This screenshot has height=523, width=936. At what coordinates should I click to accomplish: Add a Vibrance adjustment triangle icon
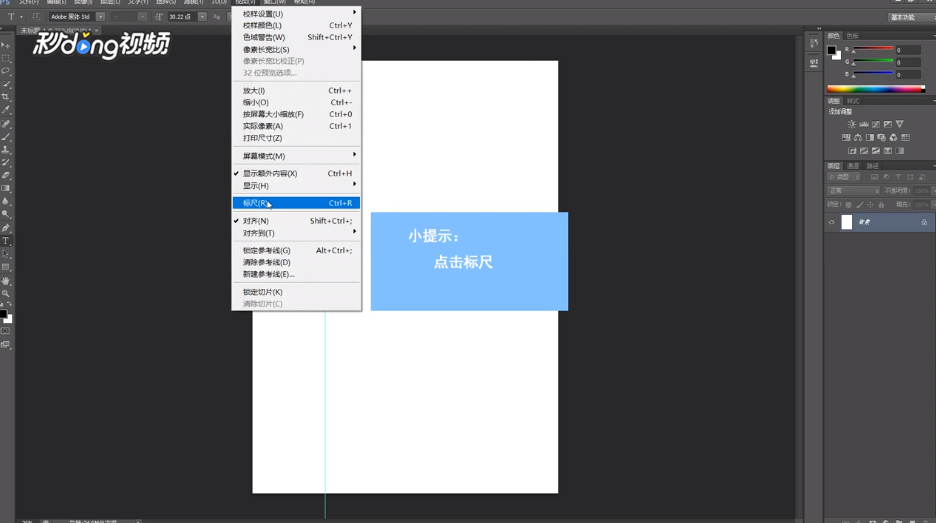900,124
